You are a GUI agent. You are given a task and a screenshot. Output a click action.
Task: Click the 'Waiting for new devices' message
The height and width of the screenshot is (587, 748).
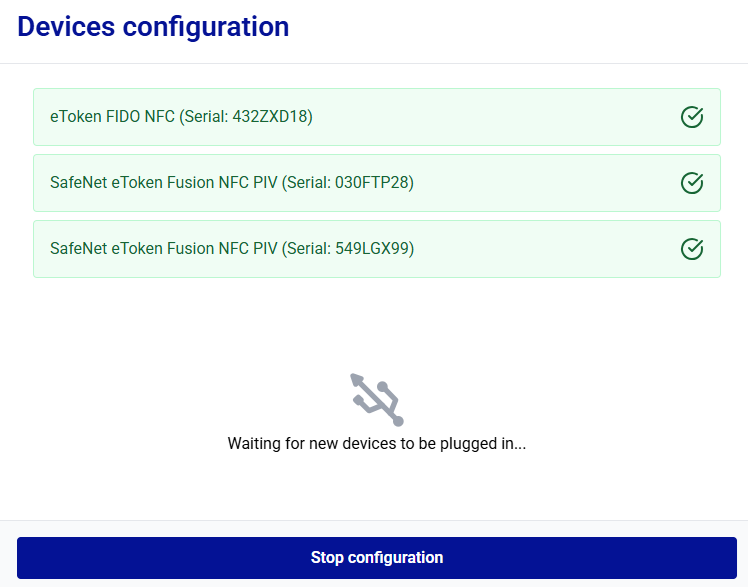[377, 443]
